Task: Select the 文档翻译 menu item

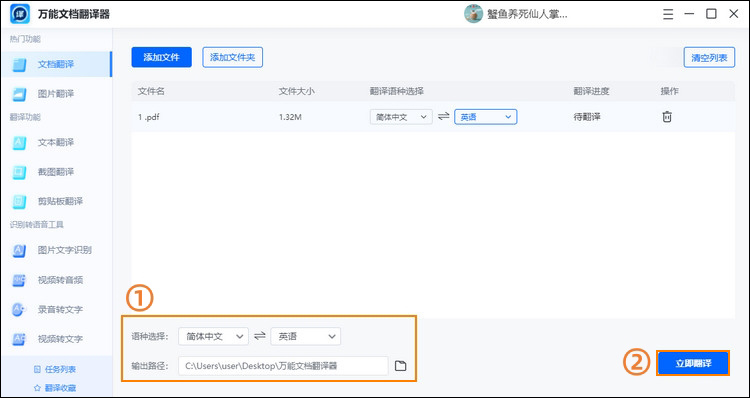Action: pyautogui.click(x=56, y=65)
